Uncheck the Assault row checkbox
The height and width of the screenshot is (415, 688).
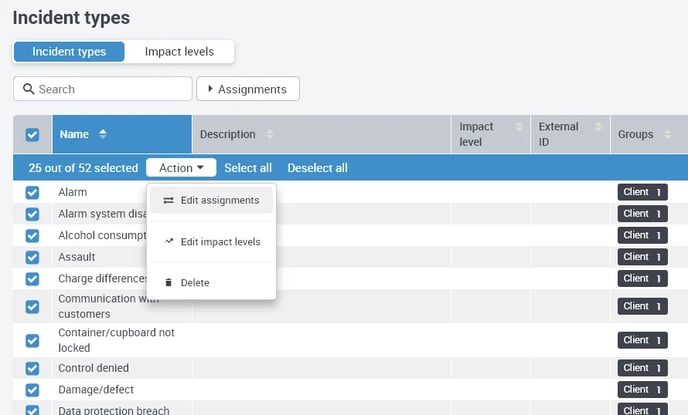[32, 257]
